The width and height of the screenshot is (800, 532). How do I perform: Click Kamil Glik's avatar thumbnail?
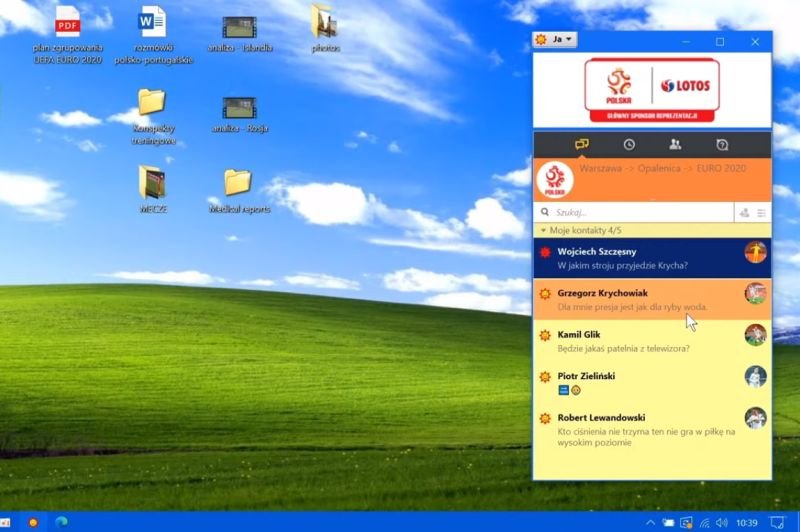tap(755, 334)
